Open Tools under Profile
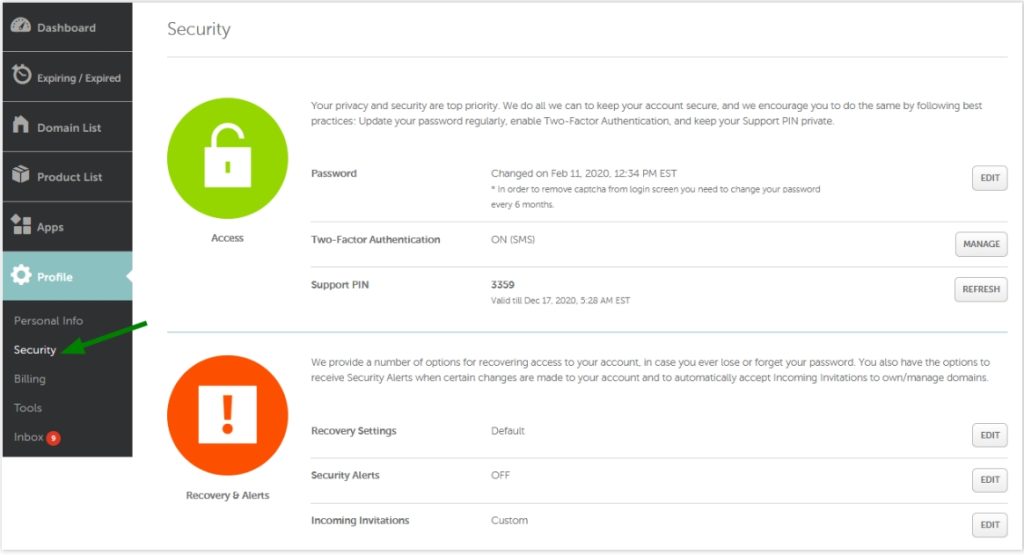This screenshot has height=555, width=1024. [x=28, y=408]
